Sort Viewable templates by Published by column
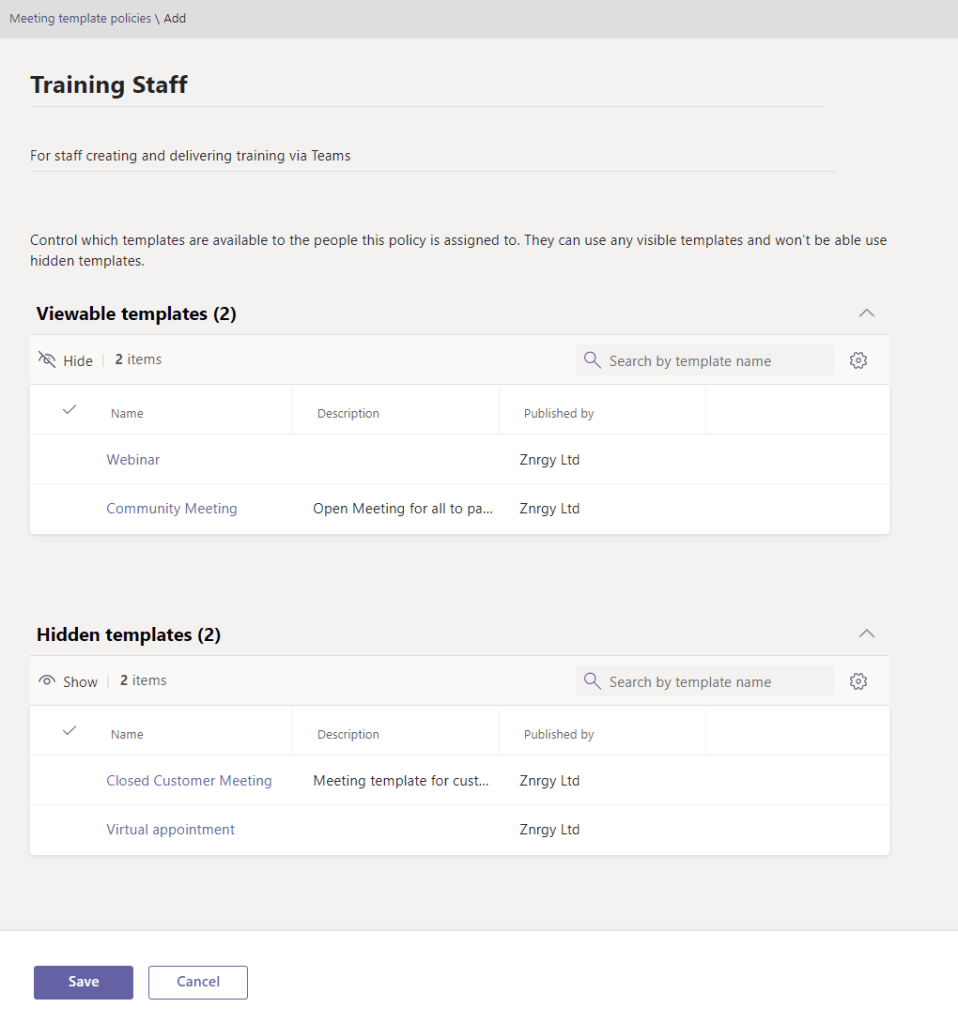 (559, 413)
